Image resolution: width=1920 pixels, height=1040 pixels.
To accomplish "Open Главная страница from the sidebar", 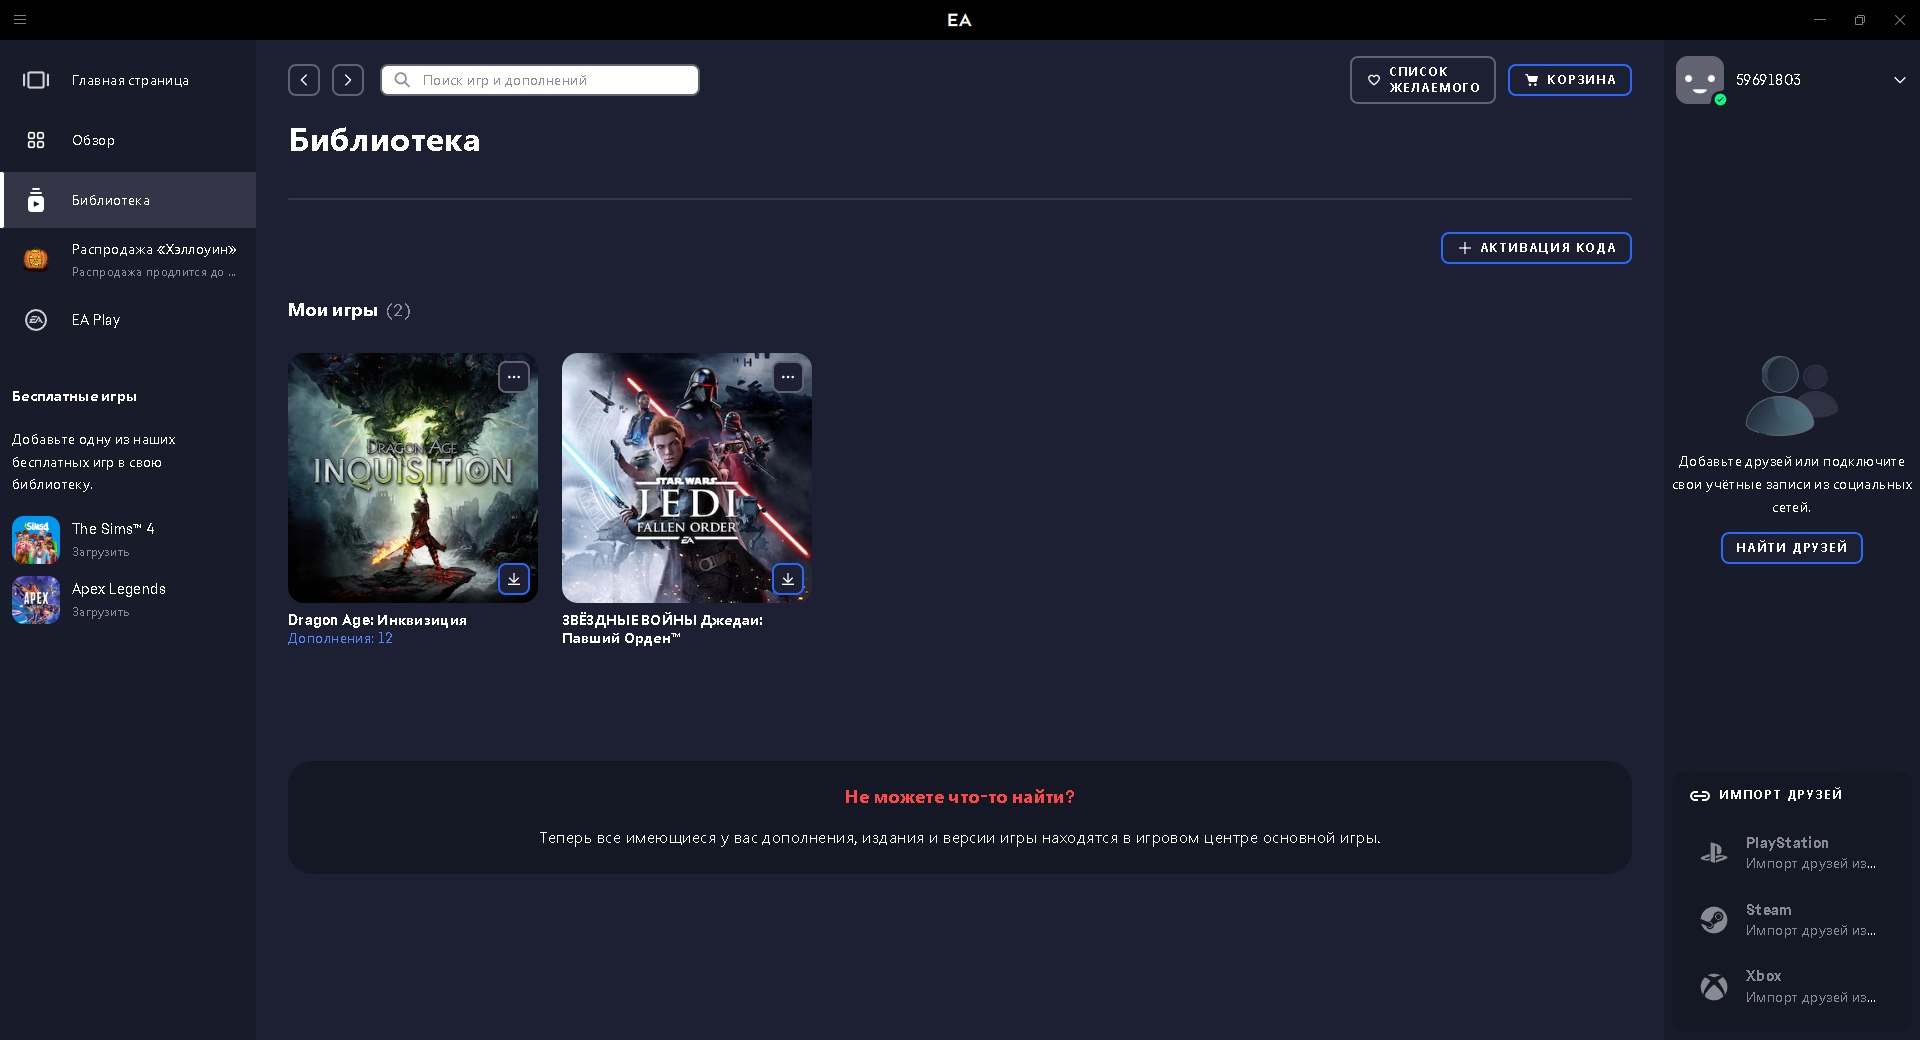I will (x=128, y=80).
